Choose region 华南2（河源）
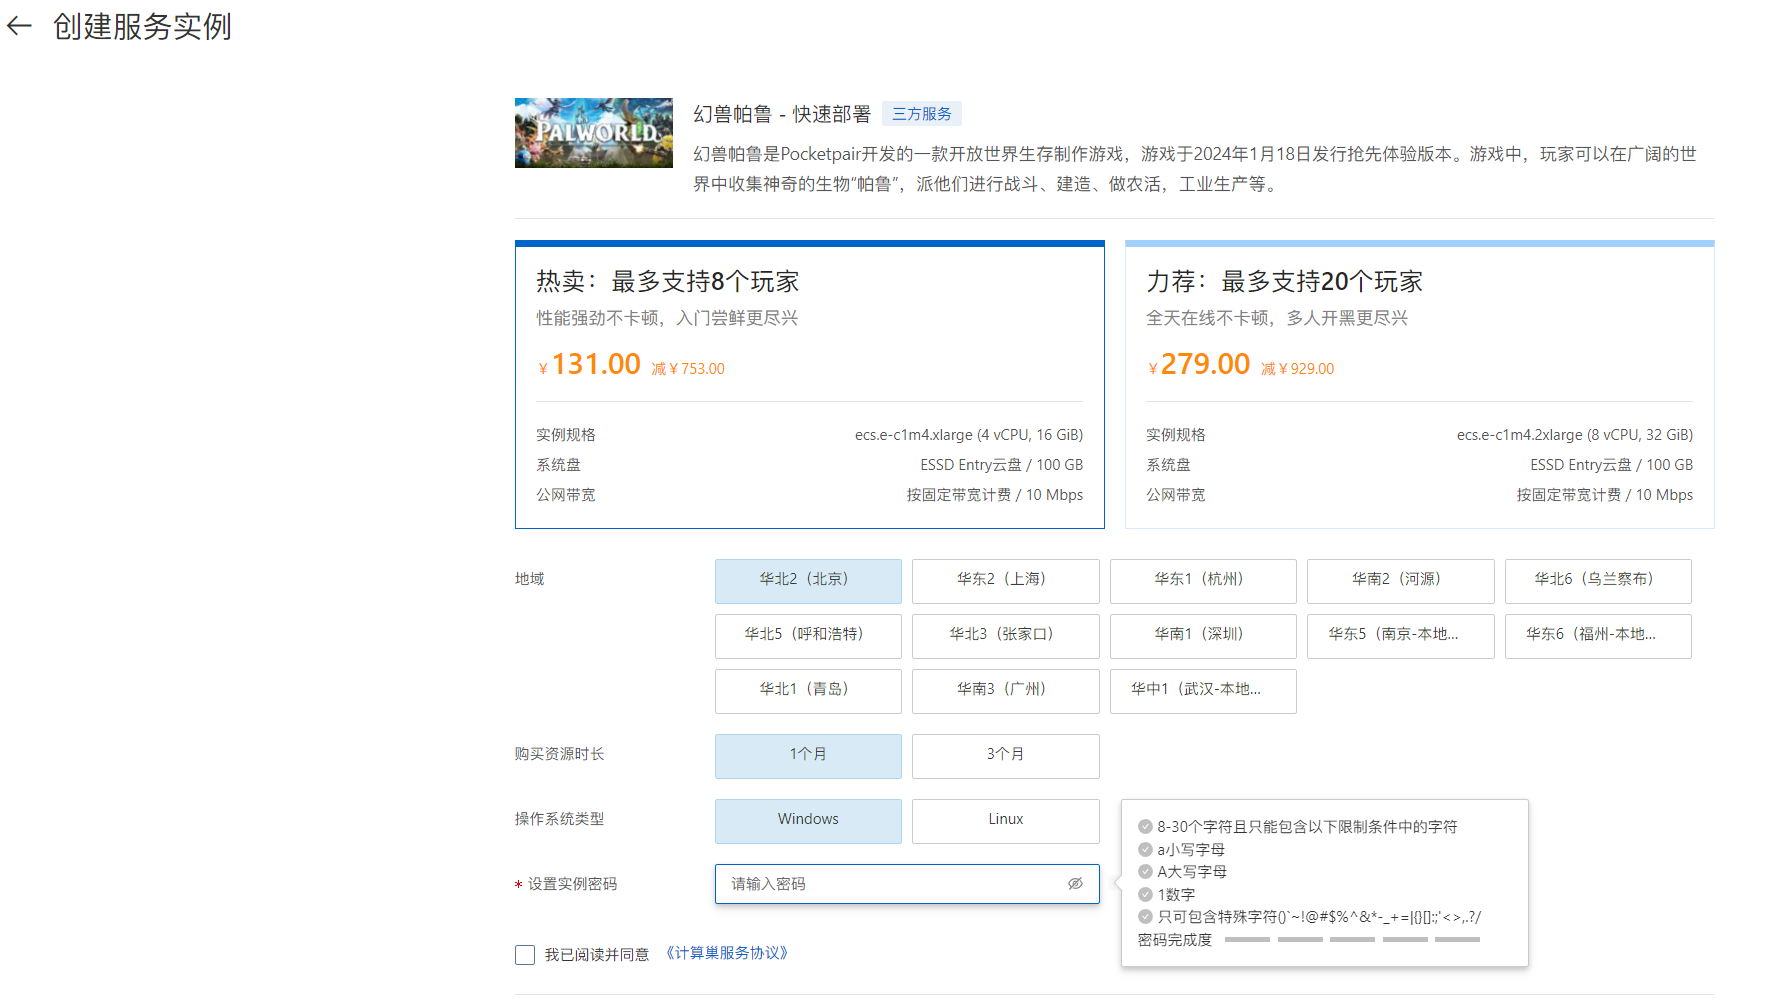This screenshot has width=1791, height=1008. tap(1401, 581)
